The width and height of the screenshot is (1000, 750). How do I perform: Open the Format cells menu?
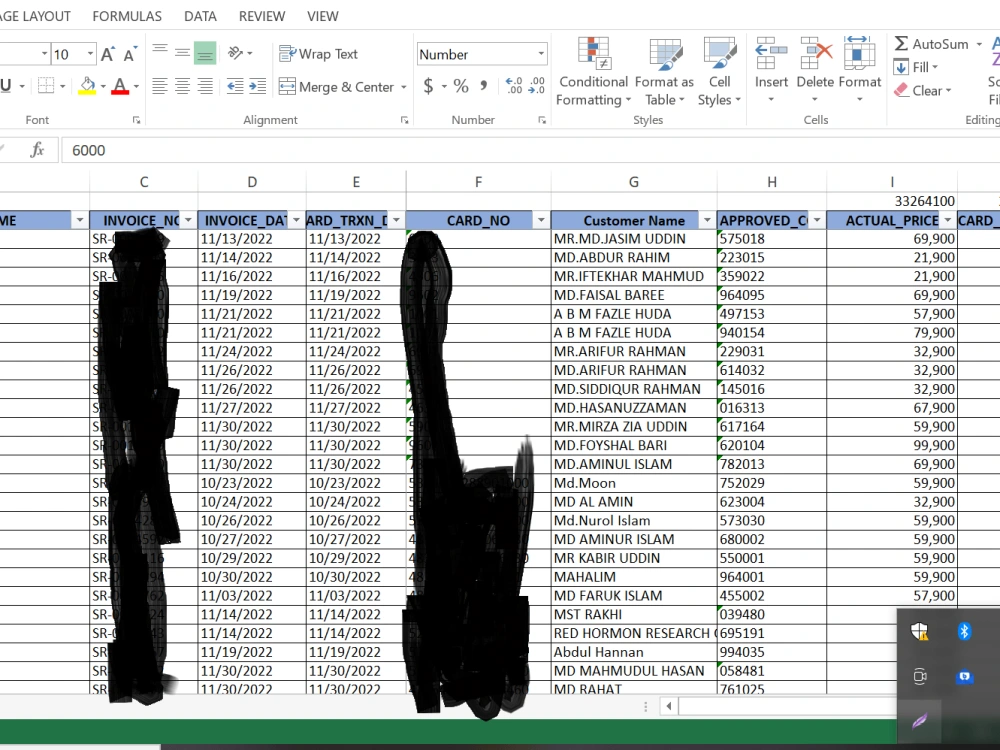pyautogui.click(x=860, y=71)
